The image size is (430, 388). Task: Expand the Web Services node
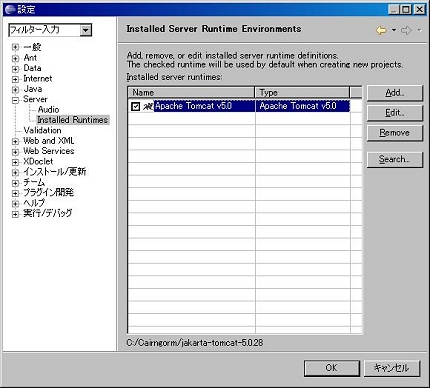click(15, 152)
